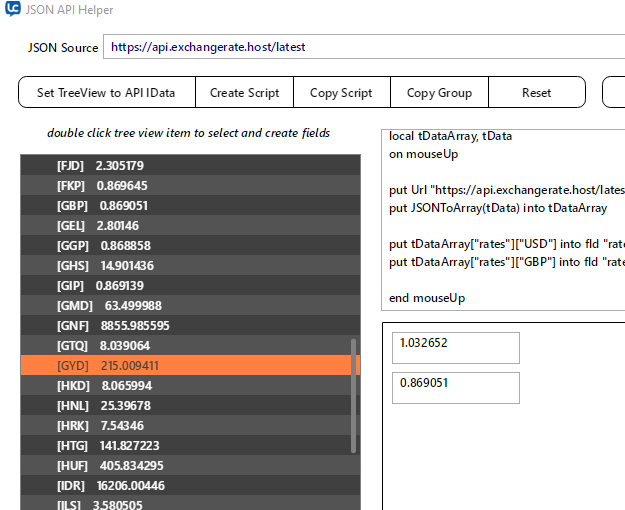Pick the HUF 405.834295 row
The image size is (625, 510).
[186, 466]
